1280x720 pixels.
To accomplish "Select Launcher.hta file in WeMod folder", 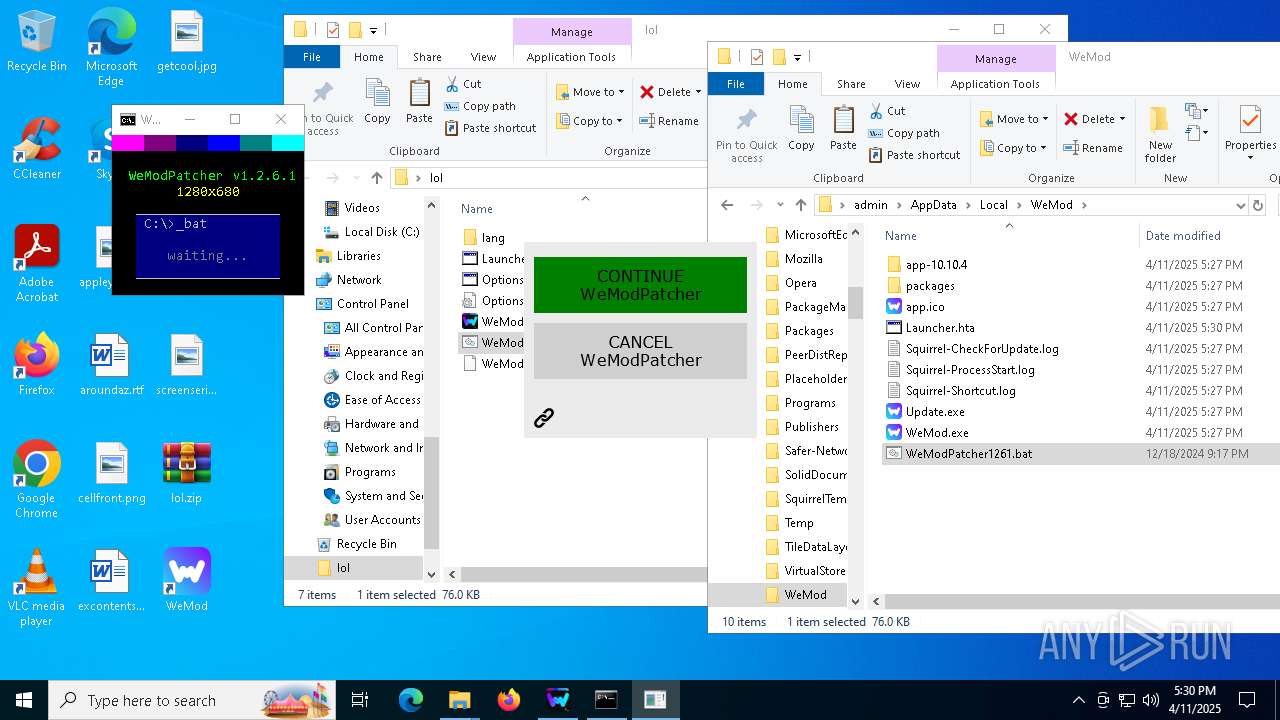I will point(939,328).
